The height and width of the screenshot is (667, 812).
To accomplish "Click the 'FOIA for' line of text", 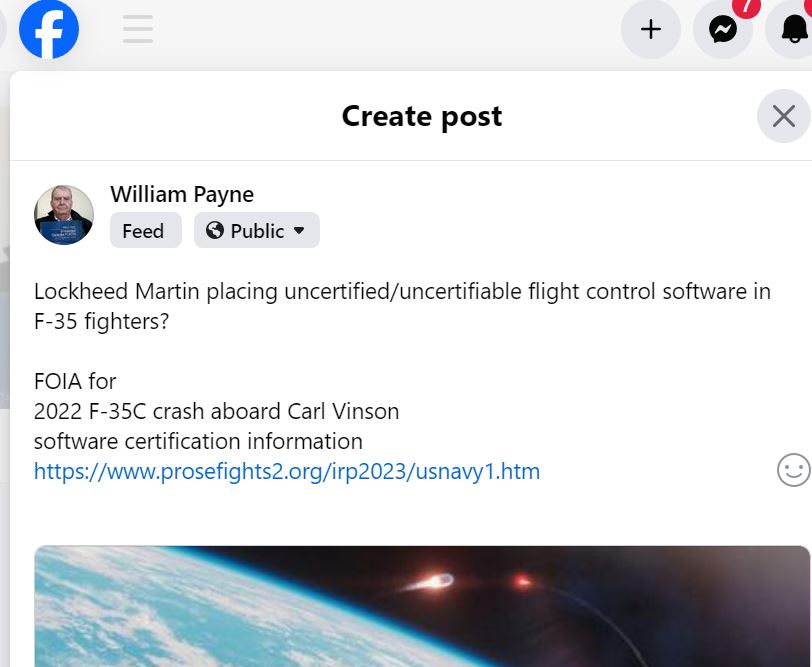I will pyautogui.click(x=75, y=382).
